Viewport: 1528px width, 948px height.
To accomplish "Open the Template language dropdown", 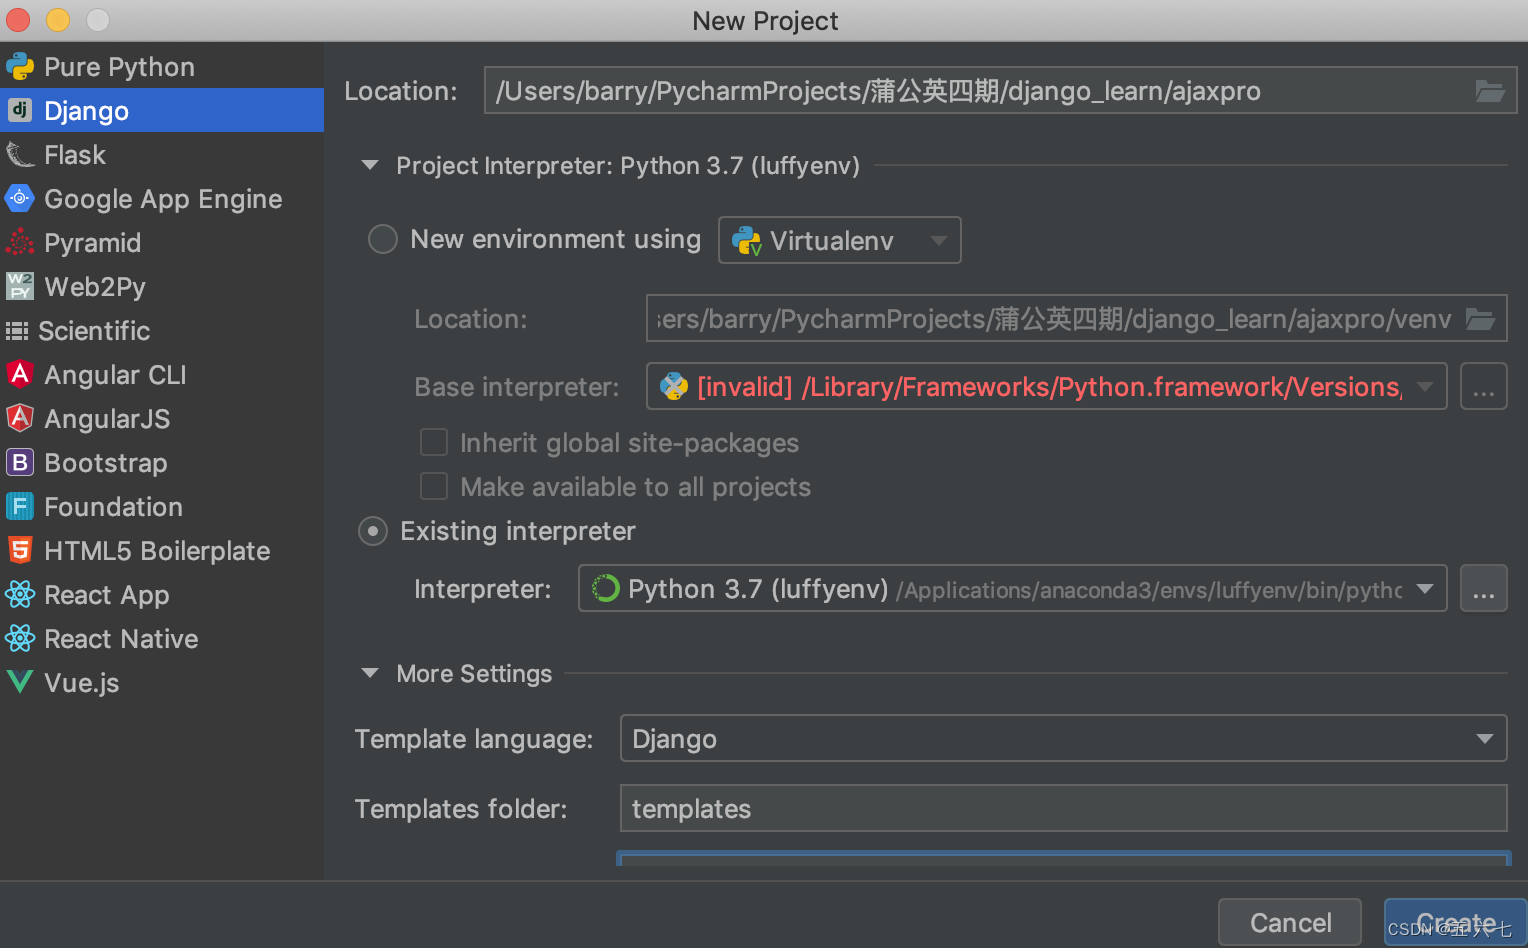I will 1064,738.
